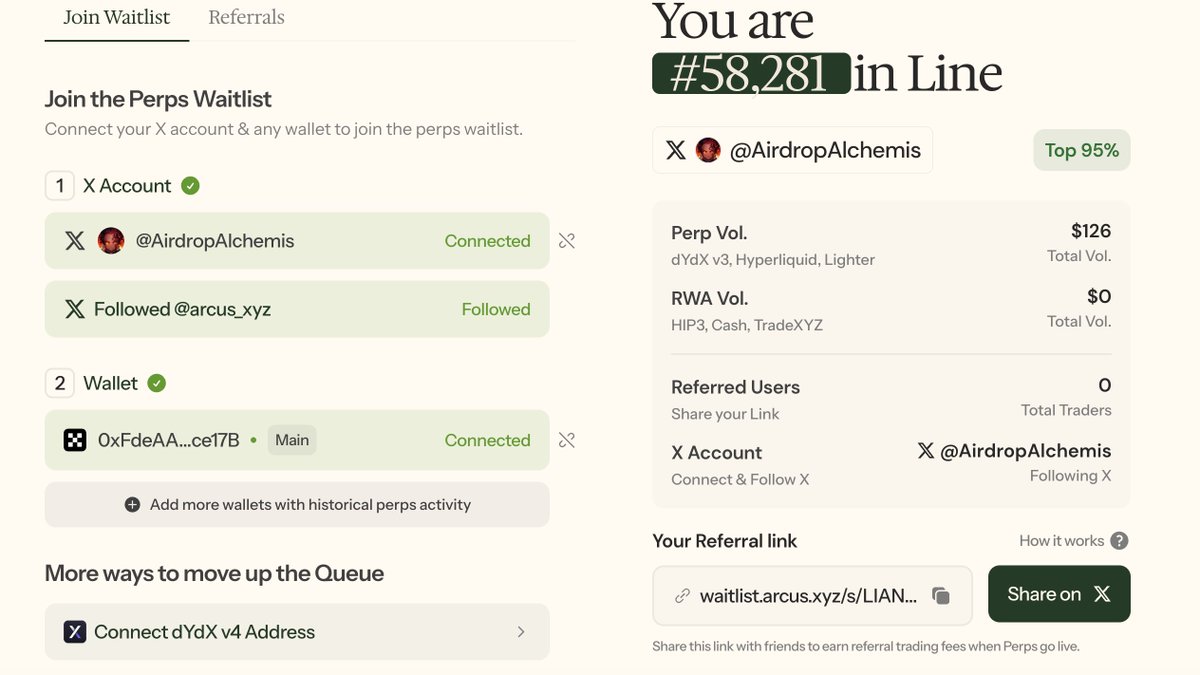Click the Connected status in the wallet row

488,440
